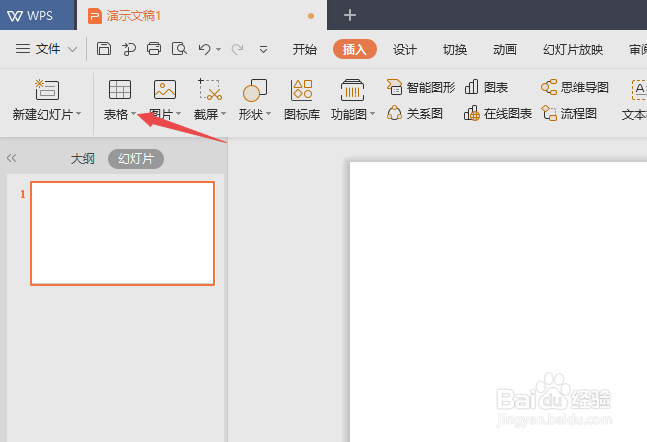Click the Redo icon
This screenshot has height=442, width=647.
click(x=237, y=50)
